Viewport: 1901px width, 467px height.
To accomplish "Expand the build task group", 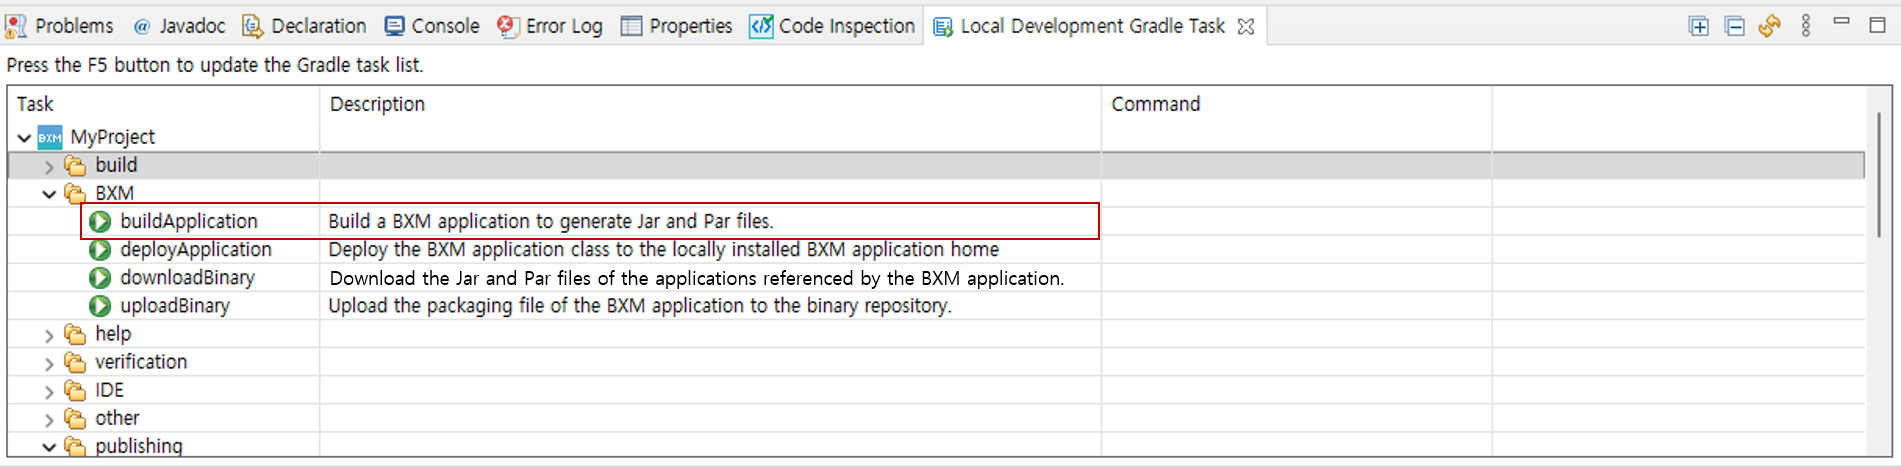I will [49, 166].
